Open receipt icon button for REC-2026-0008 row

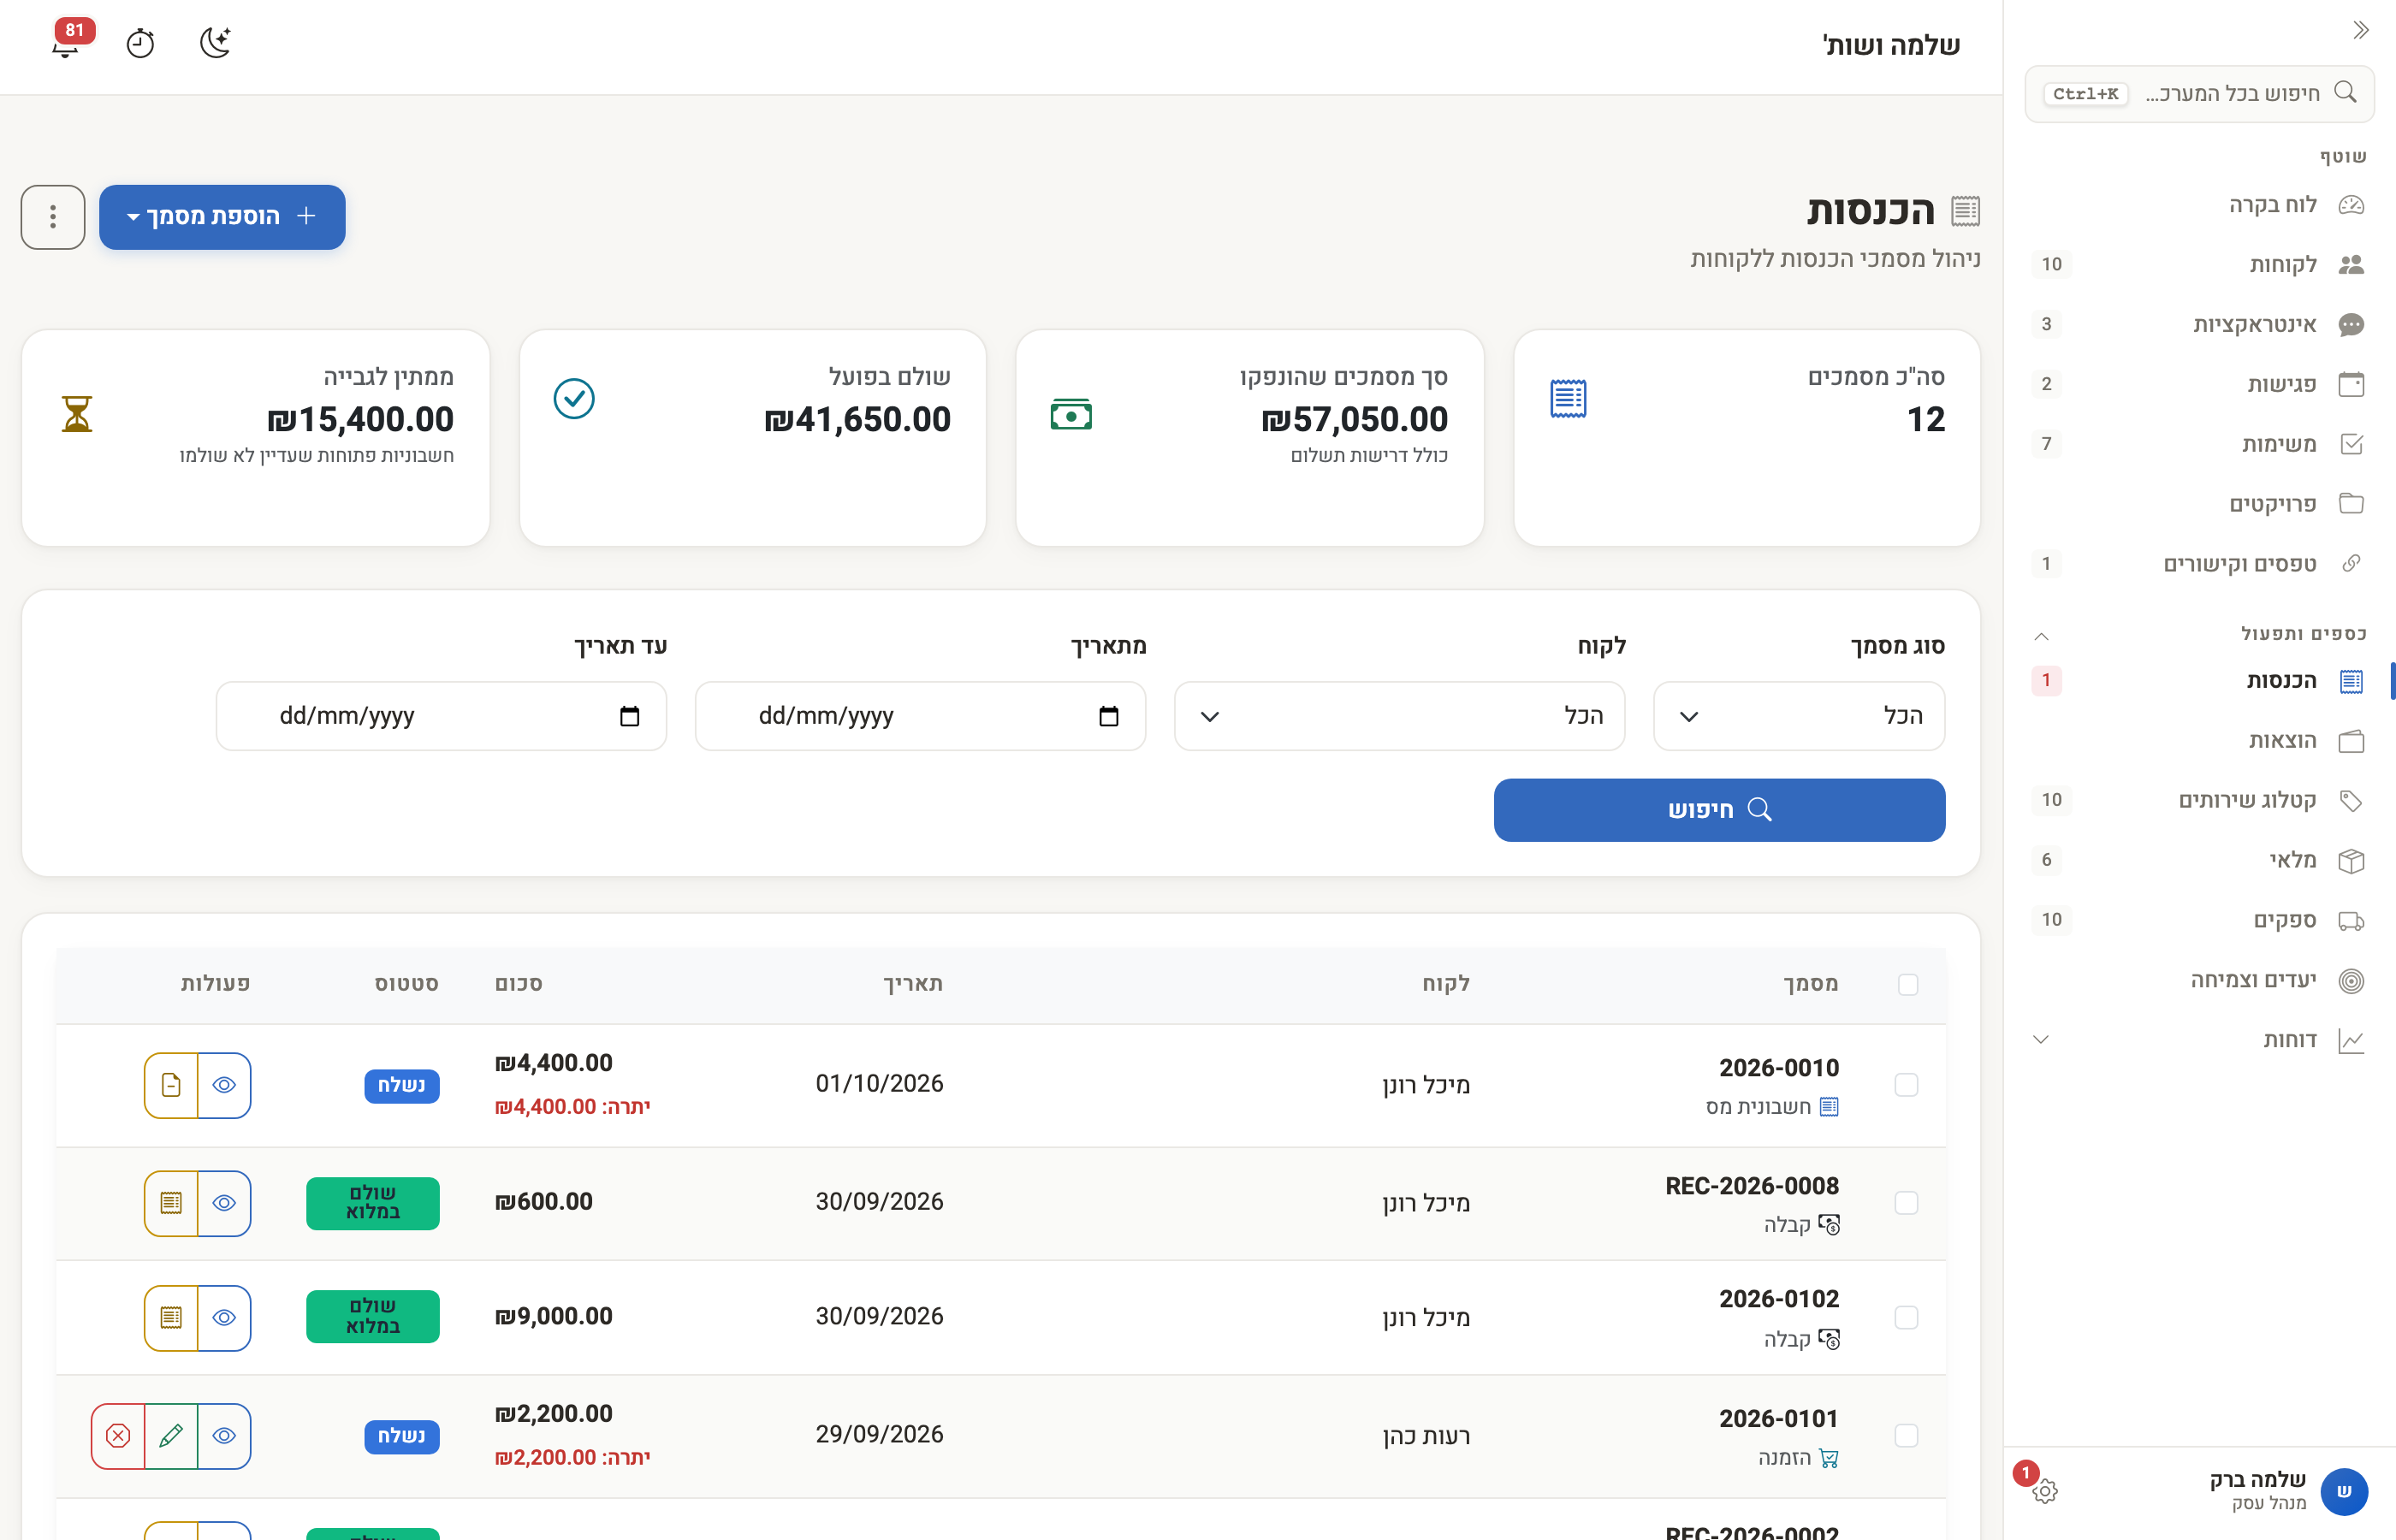(171, 1203)
